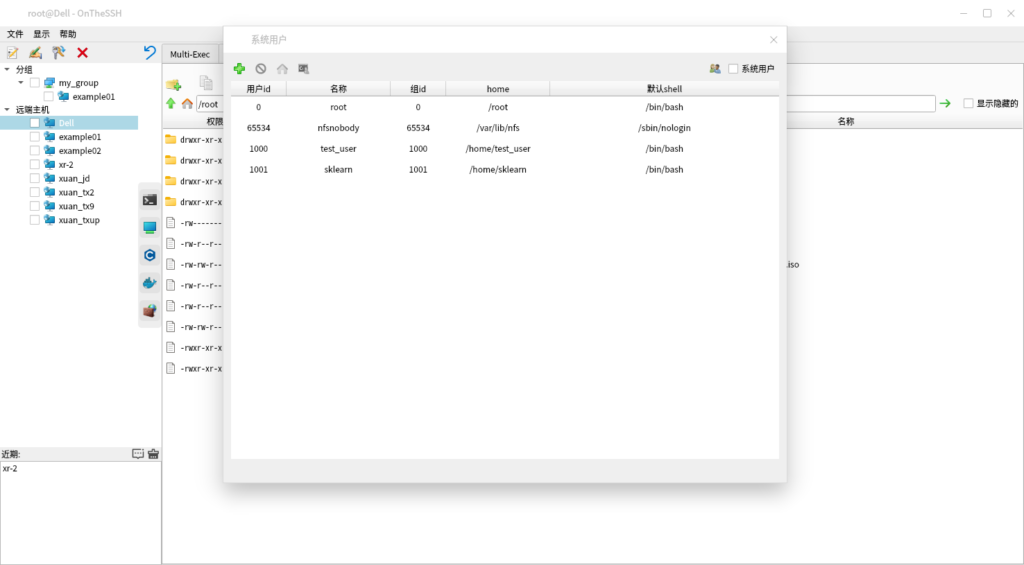This screenshot has width=1024, height=565.
Task: Collapse the my_group tree node
Action: [x=21, y=83]
